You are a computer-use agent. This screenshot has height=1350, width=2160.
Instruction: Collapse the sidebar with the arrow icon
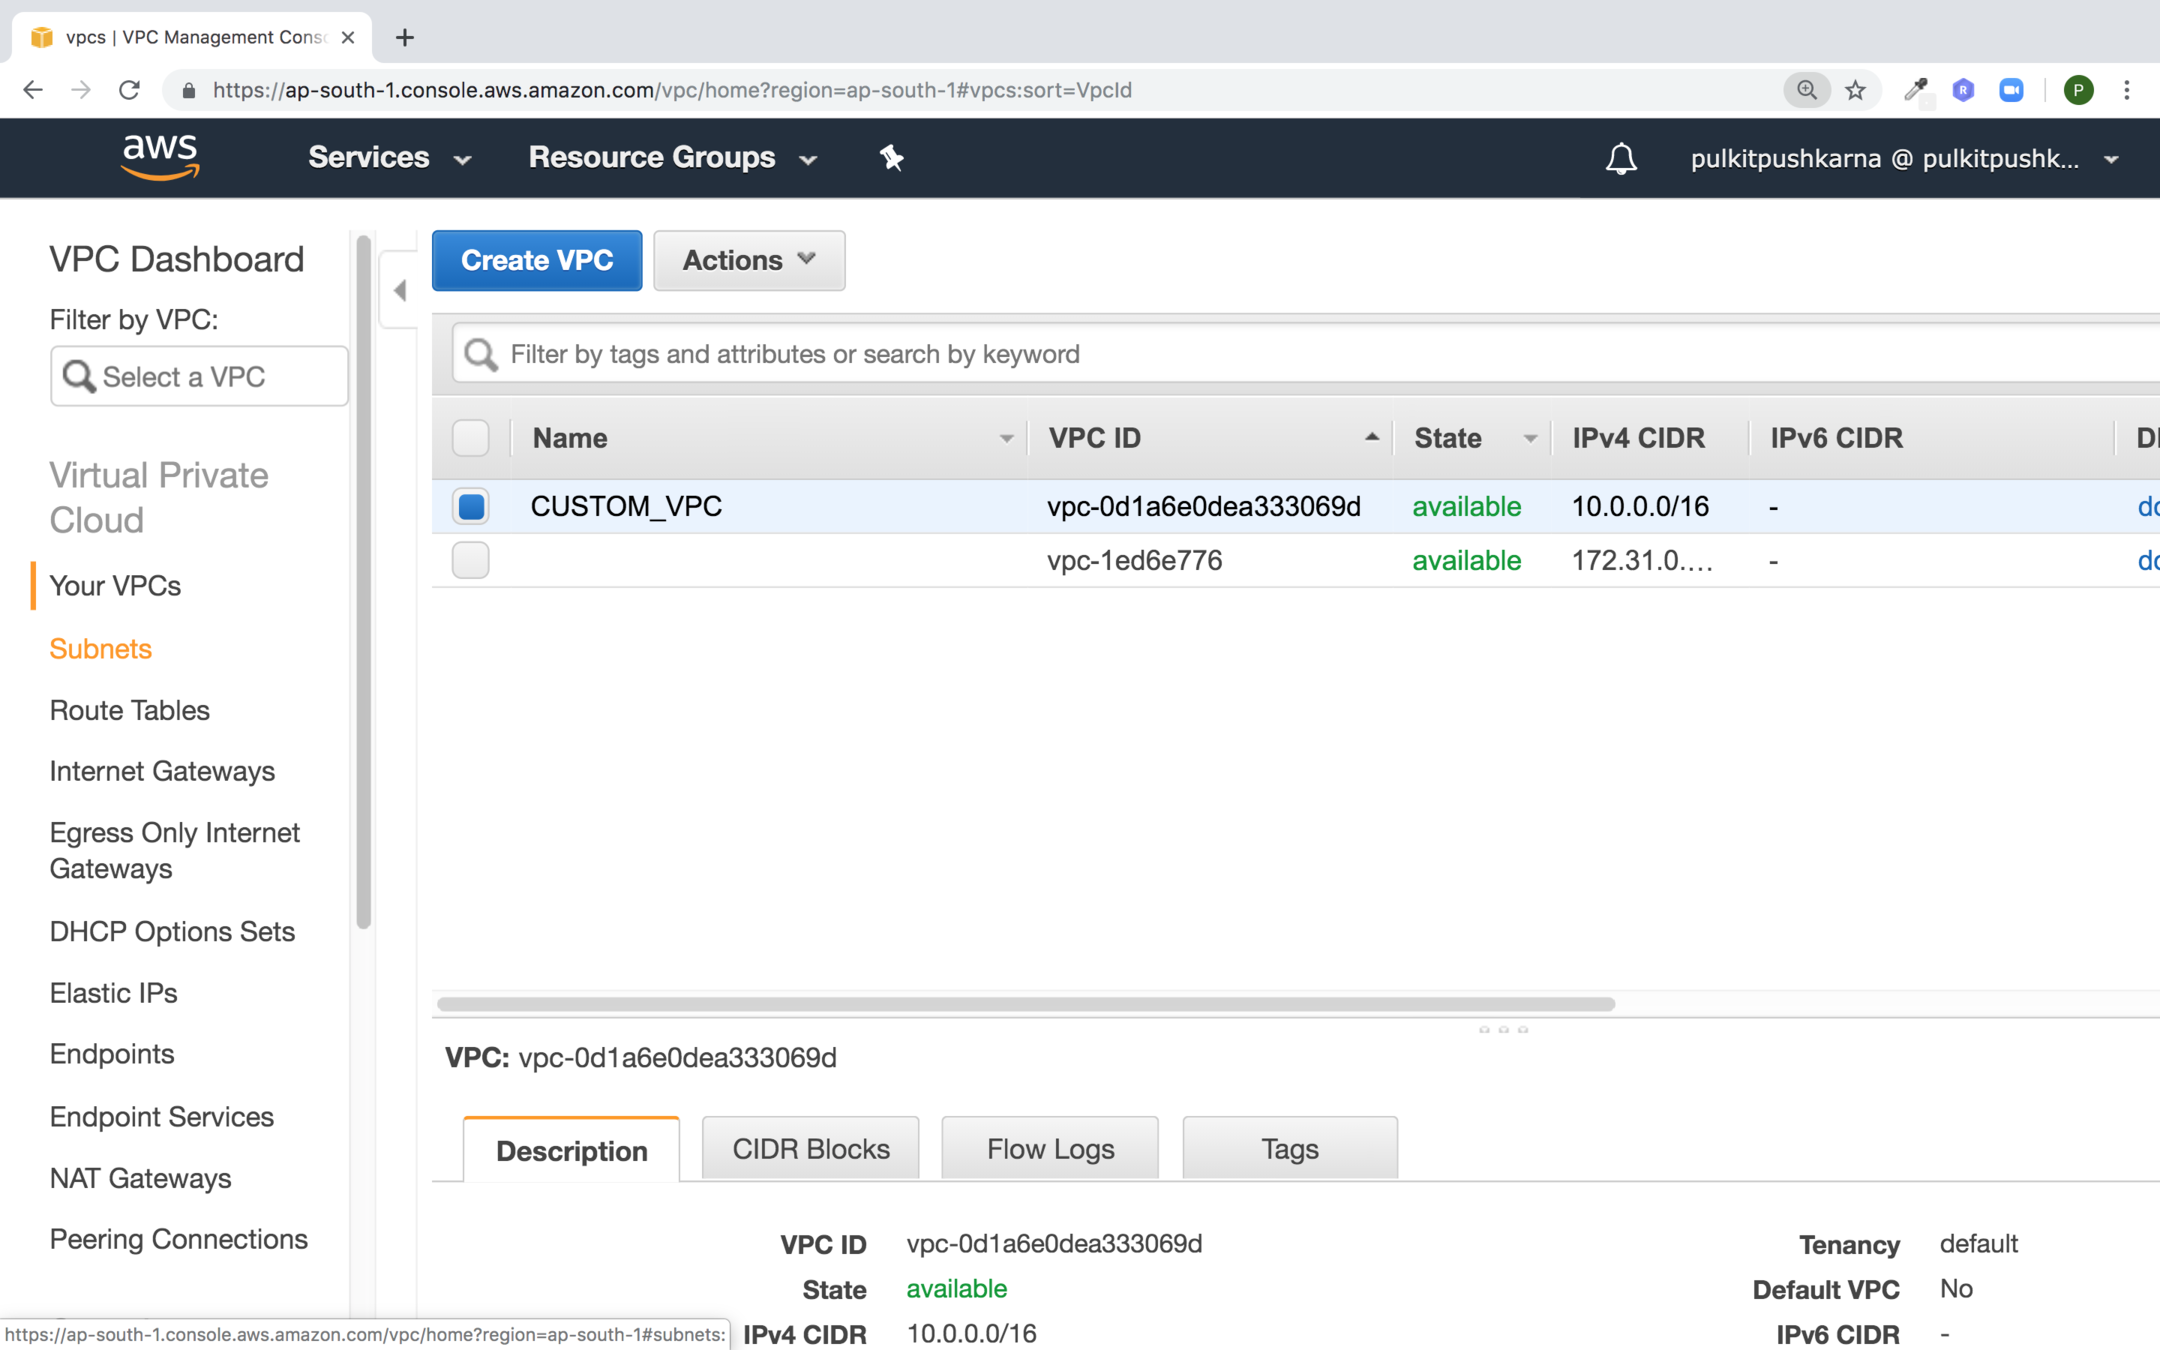point(400,291)
